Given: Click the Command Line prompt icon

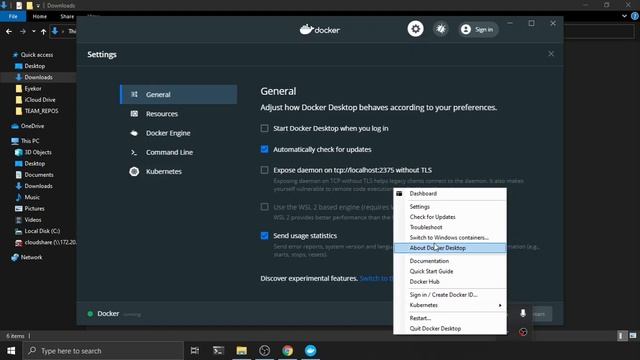Looking at the screenshot, I should (134, 152).
